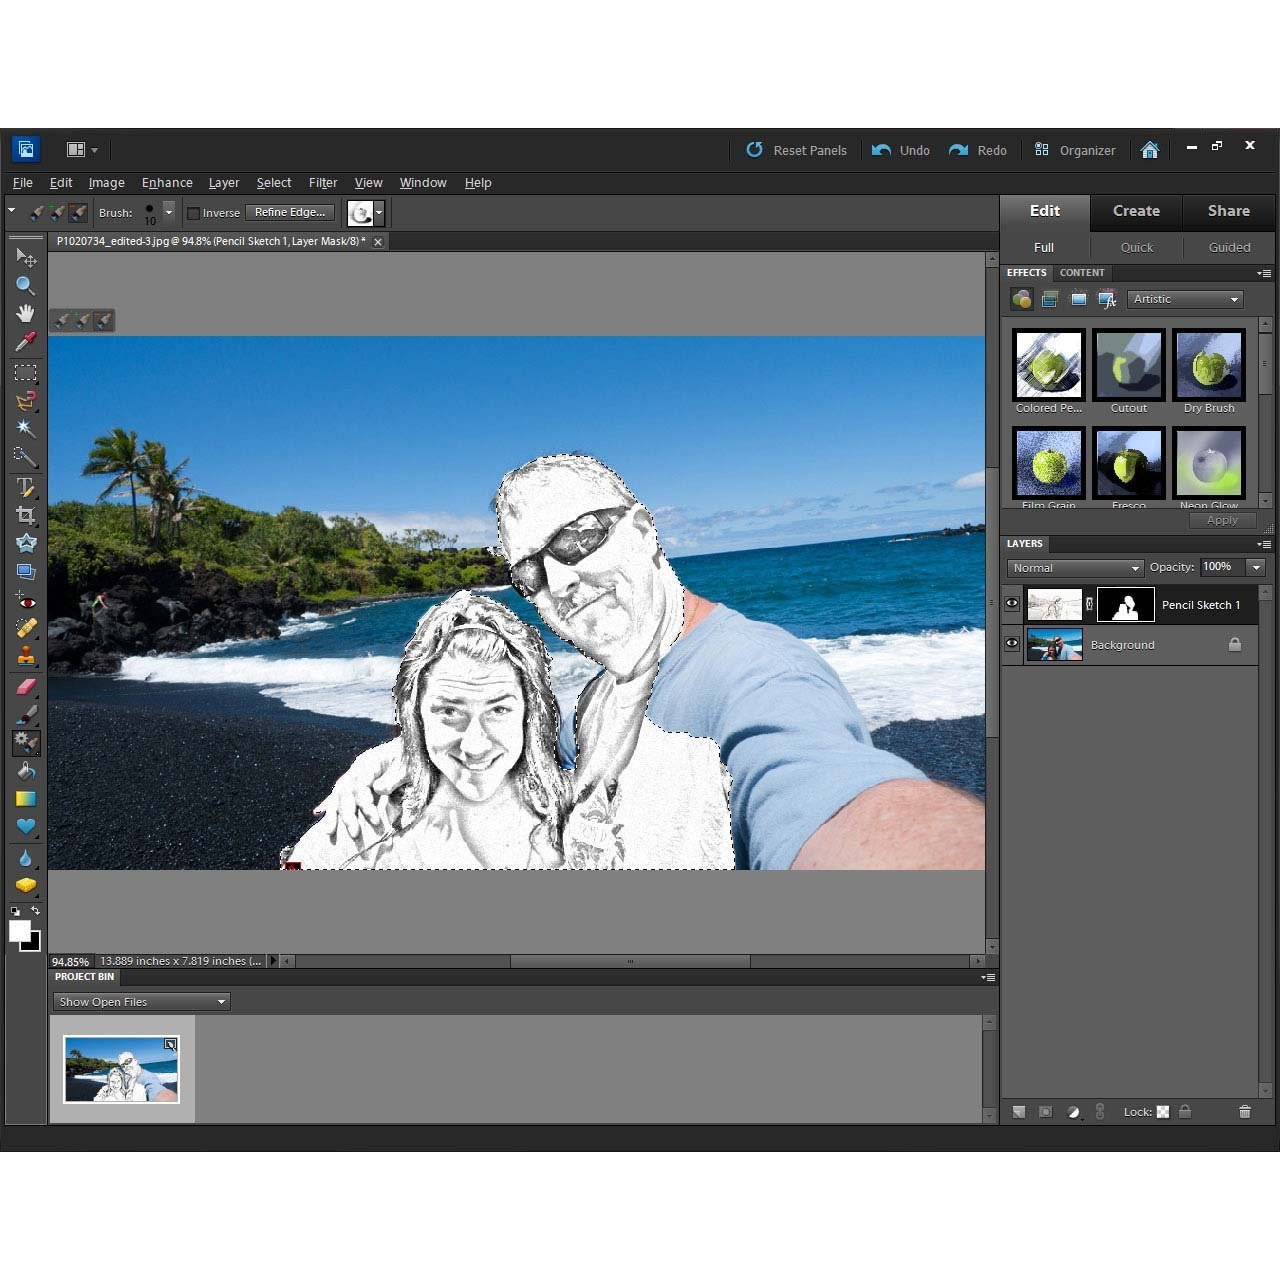Click the Home icon in top bar

click(1150, 150)
